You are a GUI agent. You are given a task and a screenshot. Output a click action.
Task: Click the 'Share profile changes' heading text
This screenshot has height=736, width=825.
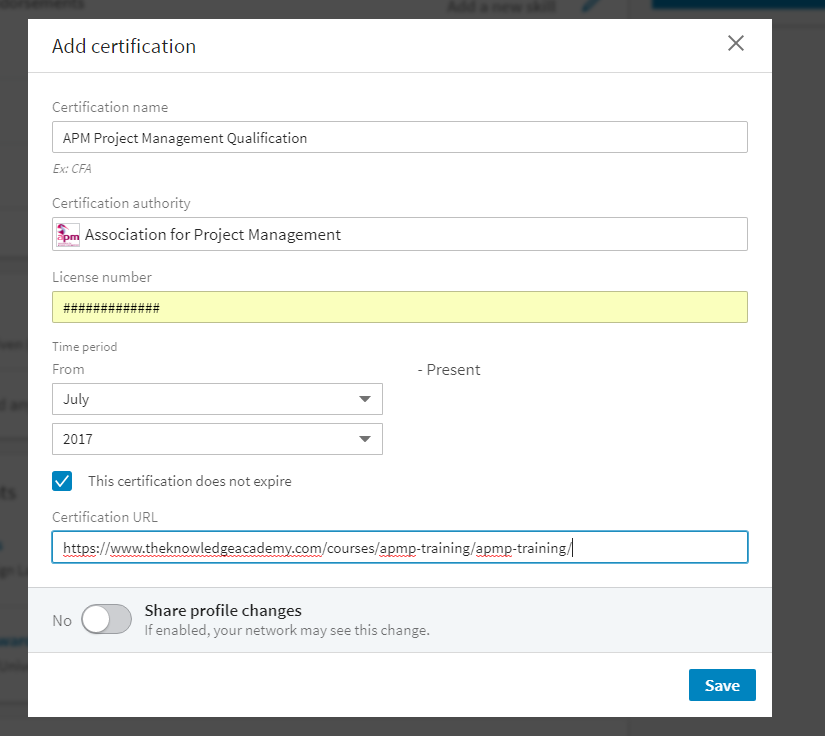pos(223,611)
